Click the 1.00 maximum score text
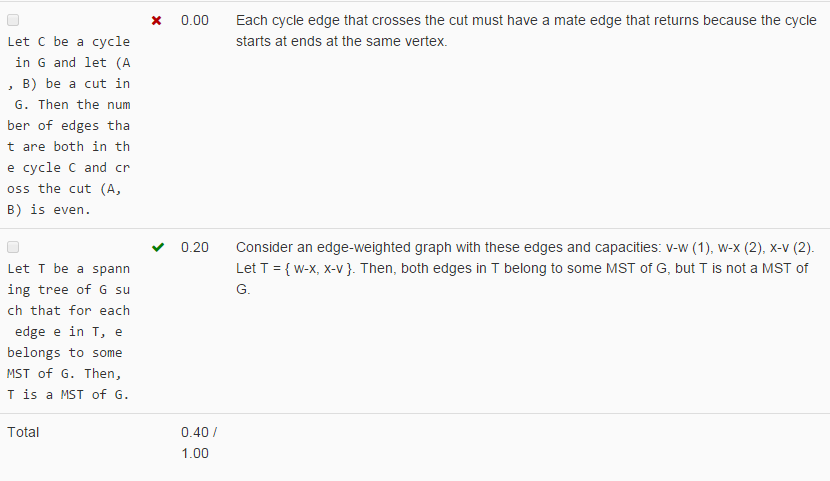The width and height of the screenshot is (830, 481). tap(195, 453)
